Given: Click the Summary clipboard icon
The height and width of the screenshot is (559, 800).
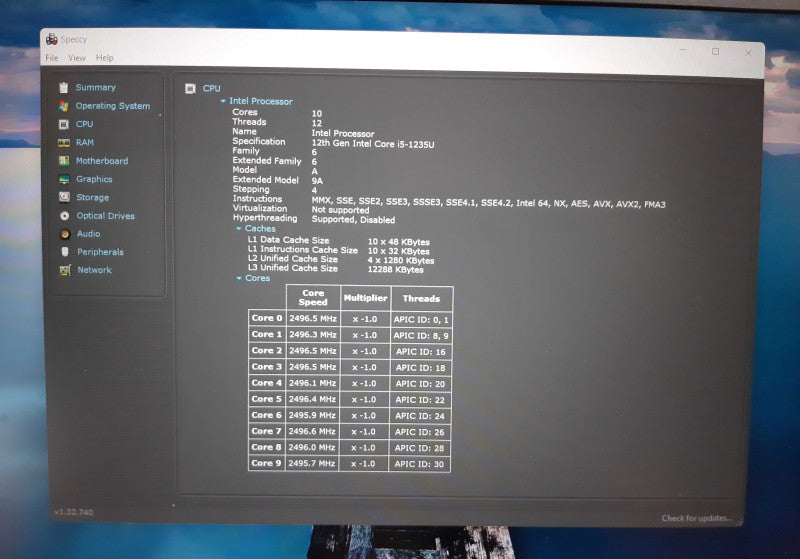Looking at the screenshot, I should pyautogui.click(x=63, y=88).
